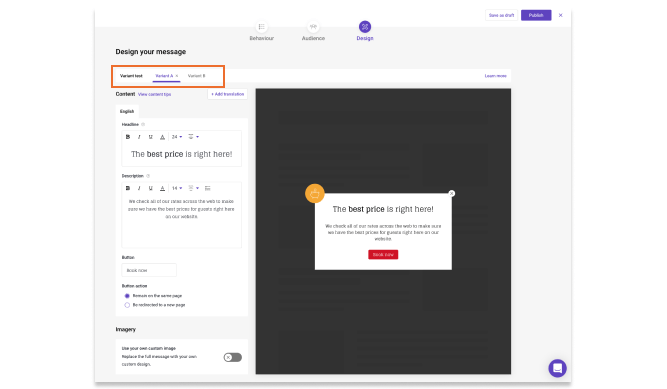Image resolution: width=667 pixels, height=389 pixels.
Task: Click the Publish button
Action: (536, 15)
